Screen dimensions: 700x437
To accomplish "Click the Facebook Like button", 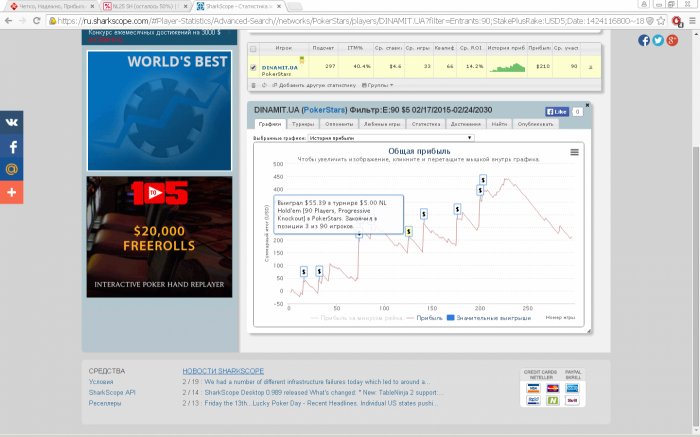I will tap(557, 112).
